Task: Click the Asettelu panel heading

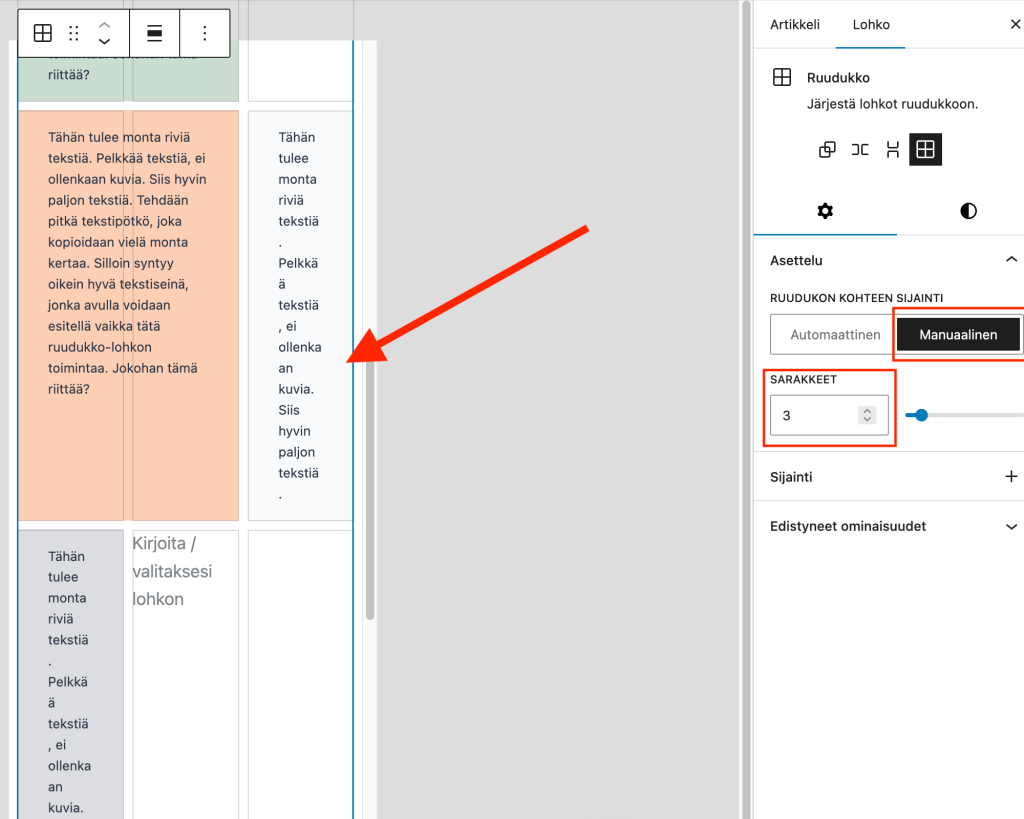Action: (796, 260)
